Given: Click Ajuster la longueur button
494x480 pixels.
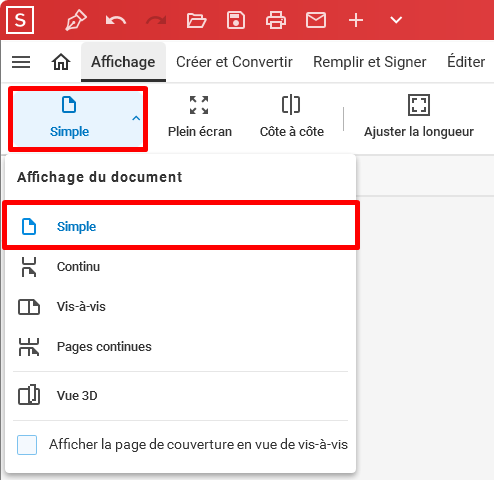Looking at the screenshot, I should click(x=419, y=117).
